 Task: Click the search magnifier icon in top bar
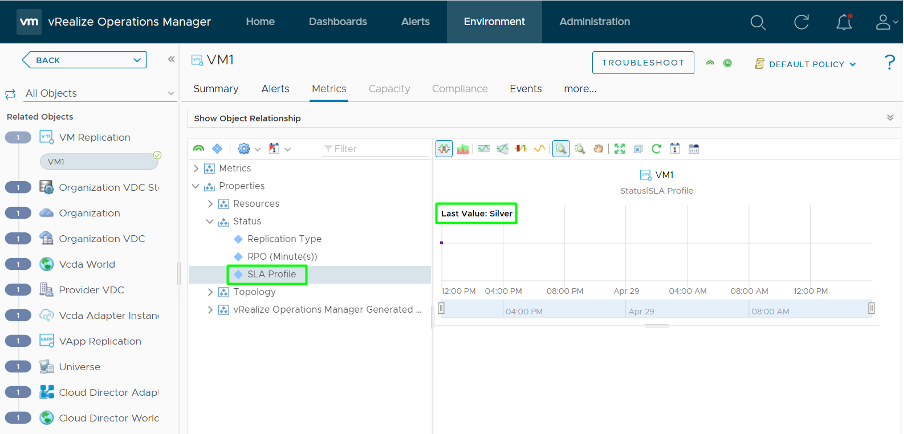click(x=758, y=22)
